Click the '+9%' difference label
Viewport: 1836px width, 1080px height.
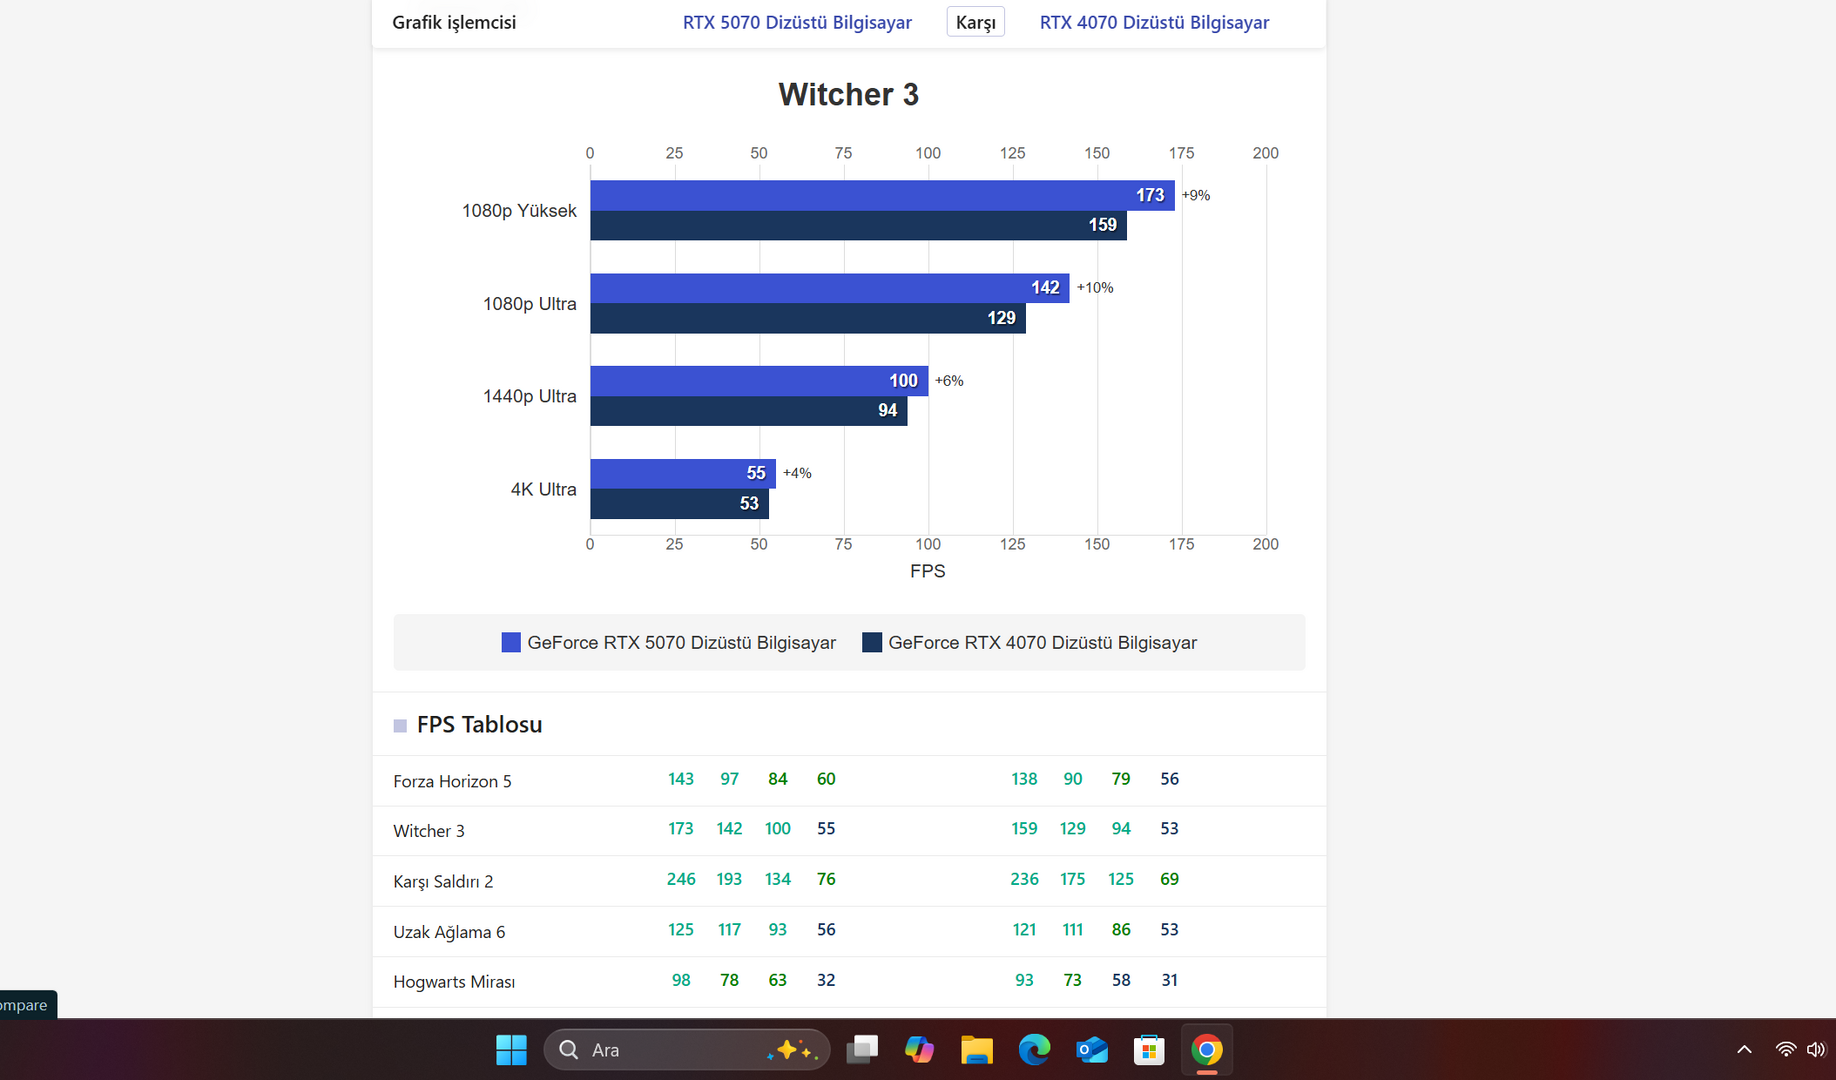(x=1196, y=195)
